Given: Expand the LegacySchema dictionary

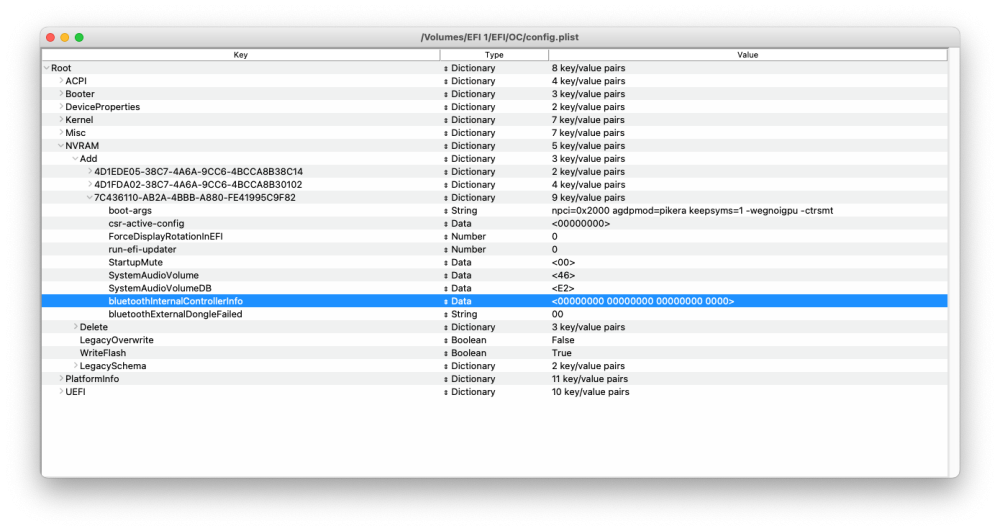Looking at the screenshot, I should (x=75, y=366).
